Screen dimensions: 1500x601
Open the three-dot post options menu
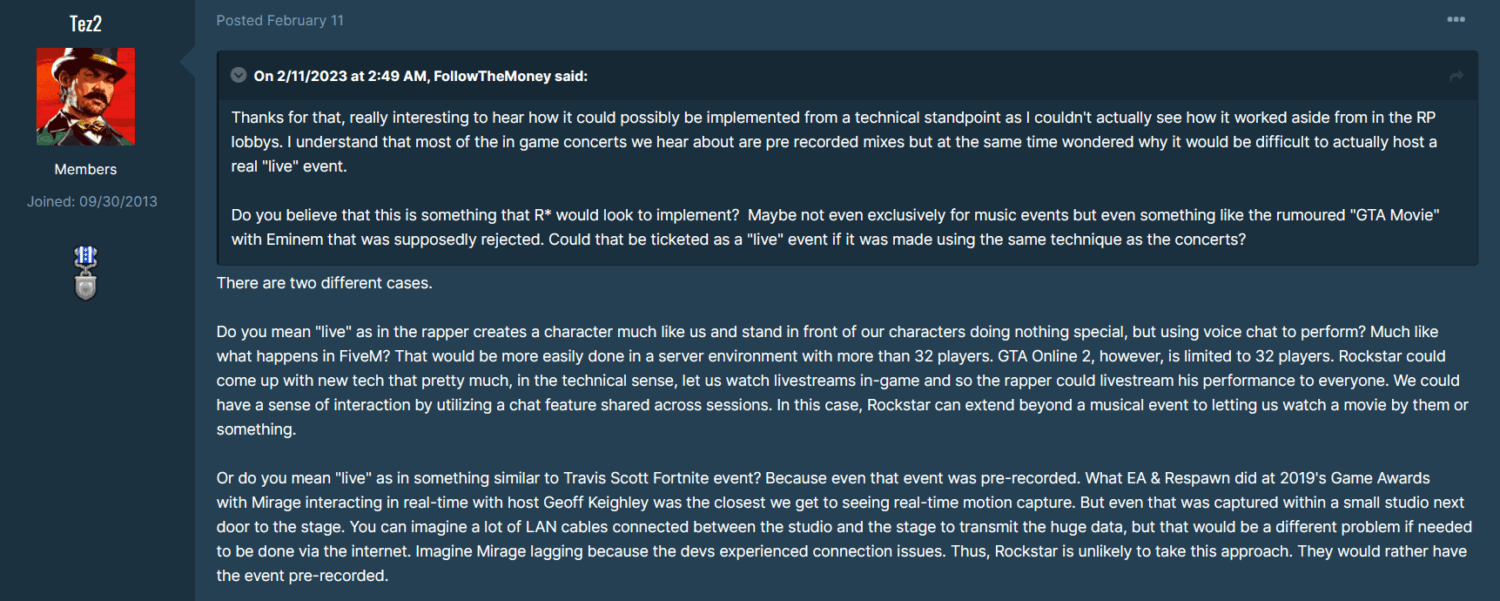pos(1455,20)
